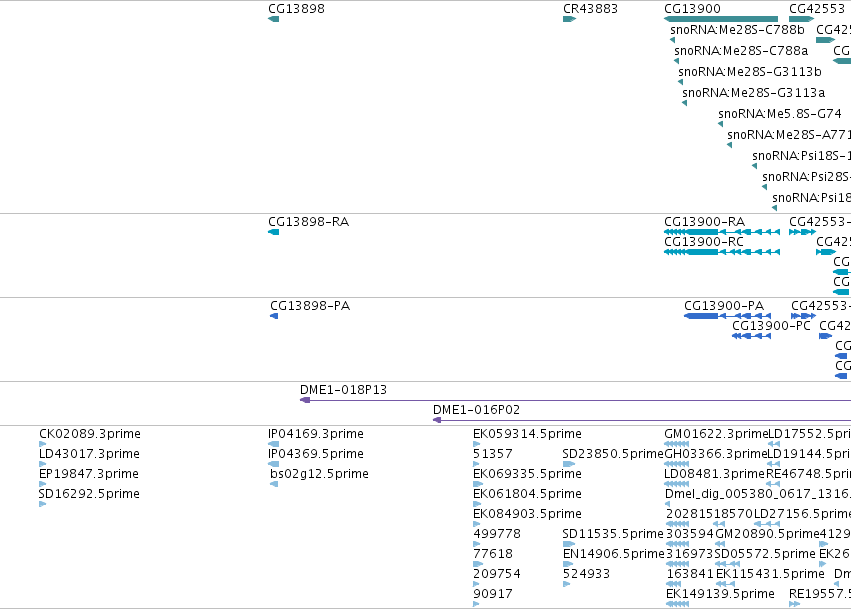The width and height of the screenshot is (851, 609).
Task: Click the snoRNA:Me5.8S-G74 label
Action: 779,113
